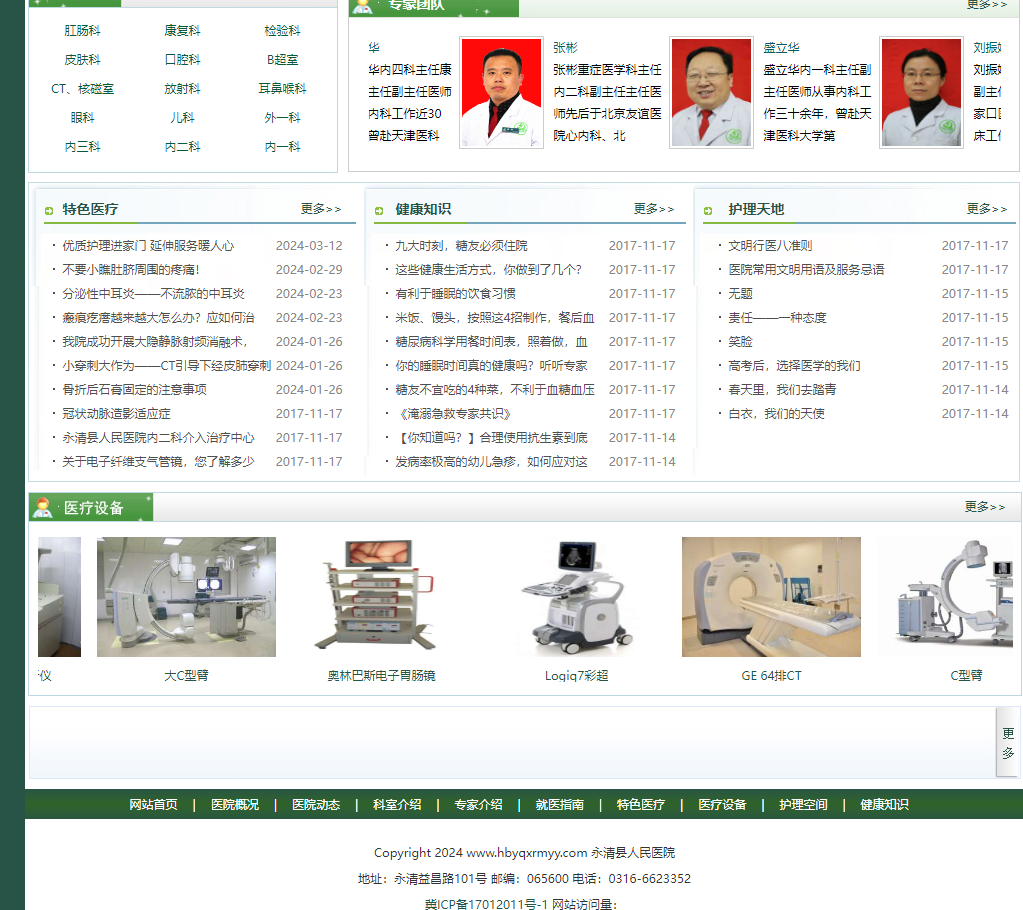Open the 分泌性中耳炎 article
Screen dimensions: 1023x910
click(x=153, y=294)
